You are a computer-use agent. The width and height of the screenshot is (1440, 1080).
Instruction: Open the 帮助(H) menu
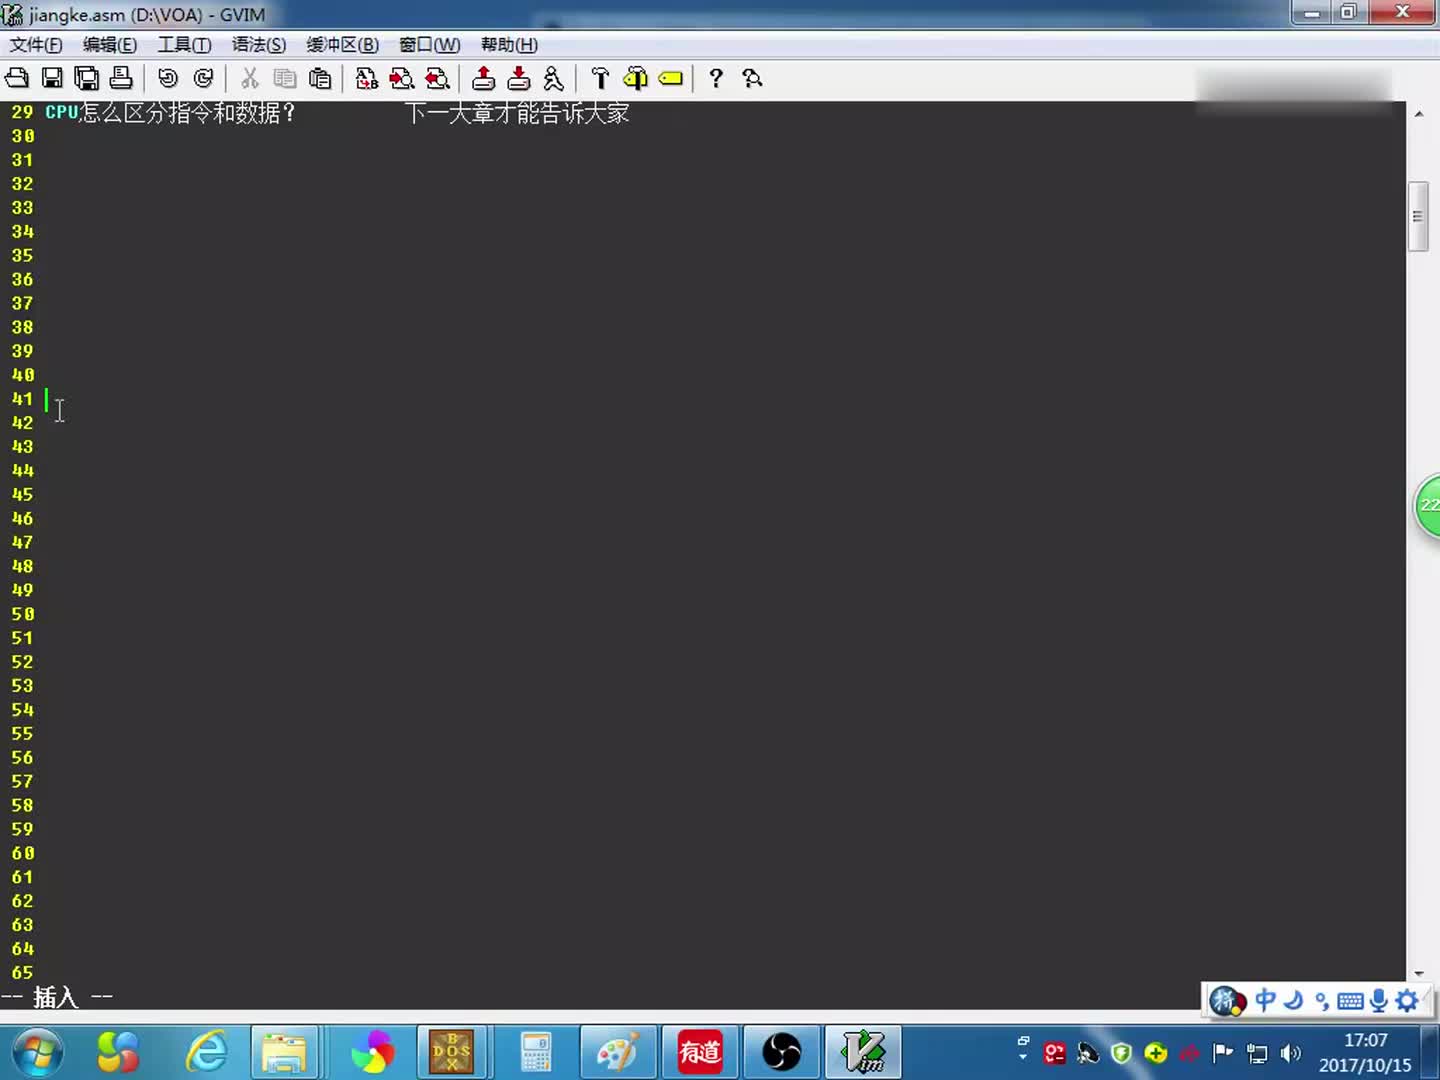(509, 45)
